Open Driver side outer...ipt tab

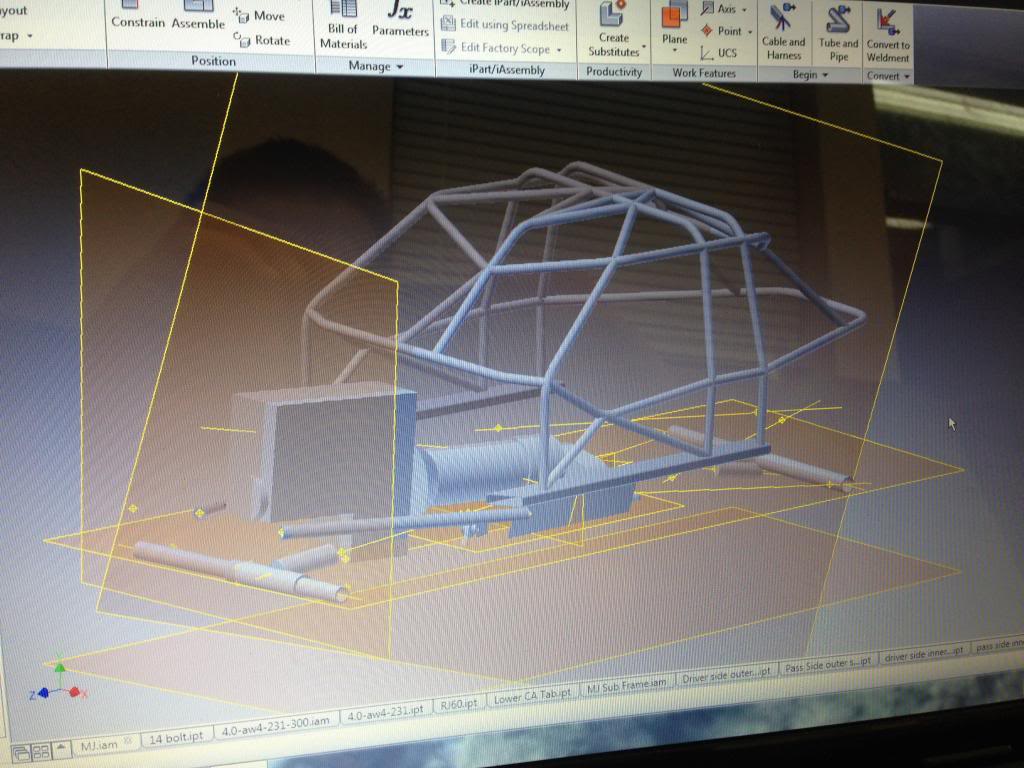(726, 675)
